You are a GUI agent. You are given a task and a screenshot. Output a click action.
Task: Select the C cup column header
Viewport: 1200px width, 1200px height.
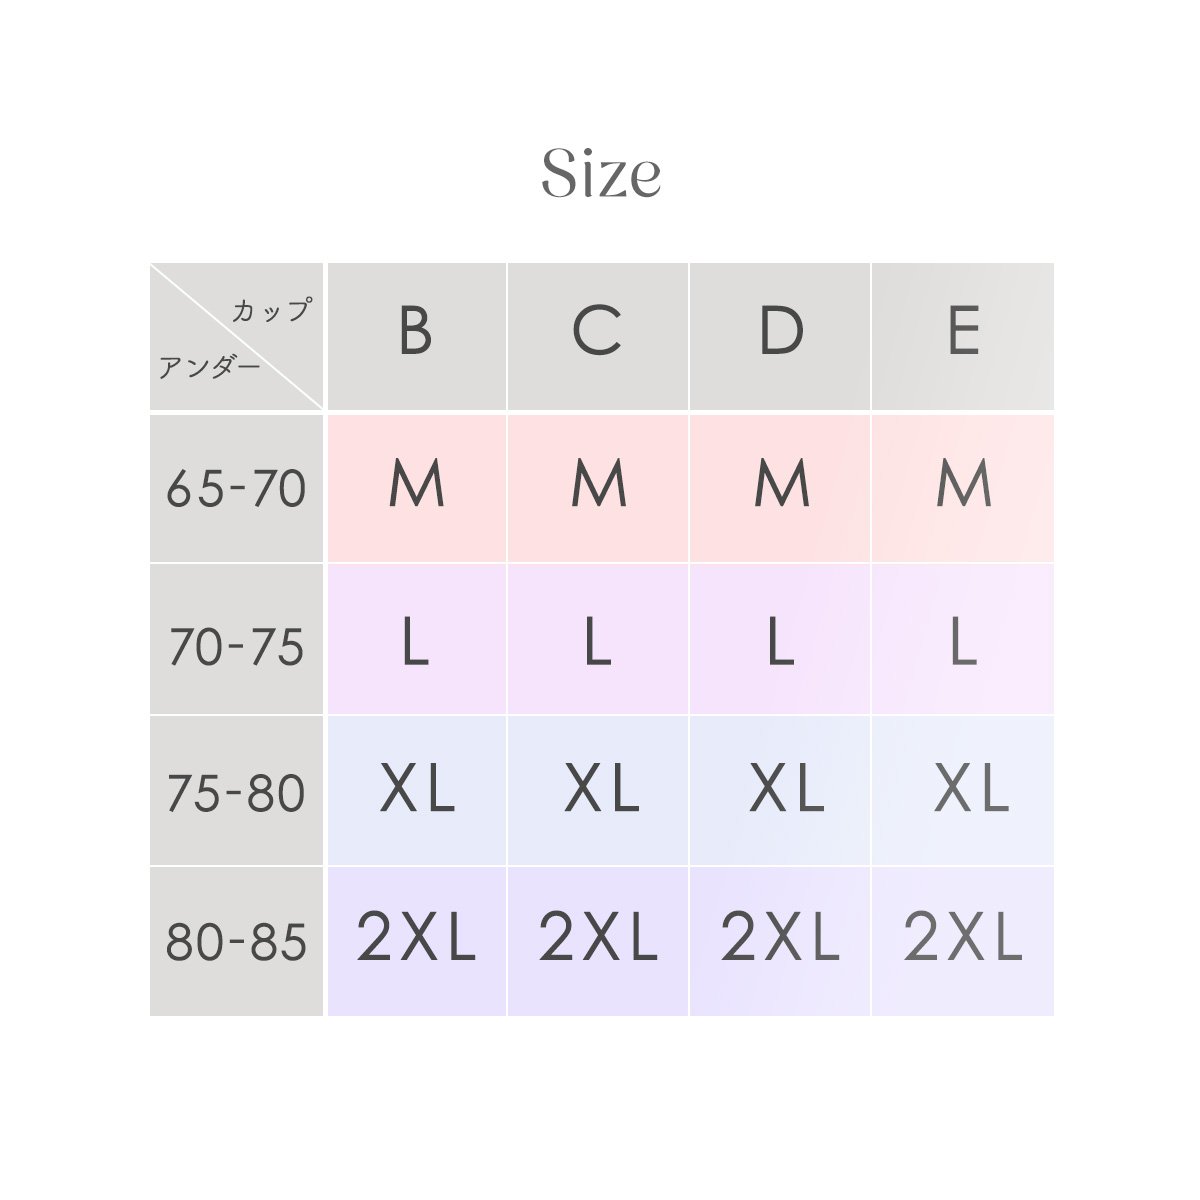click(x=598, y=337)
